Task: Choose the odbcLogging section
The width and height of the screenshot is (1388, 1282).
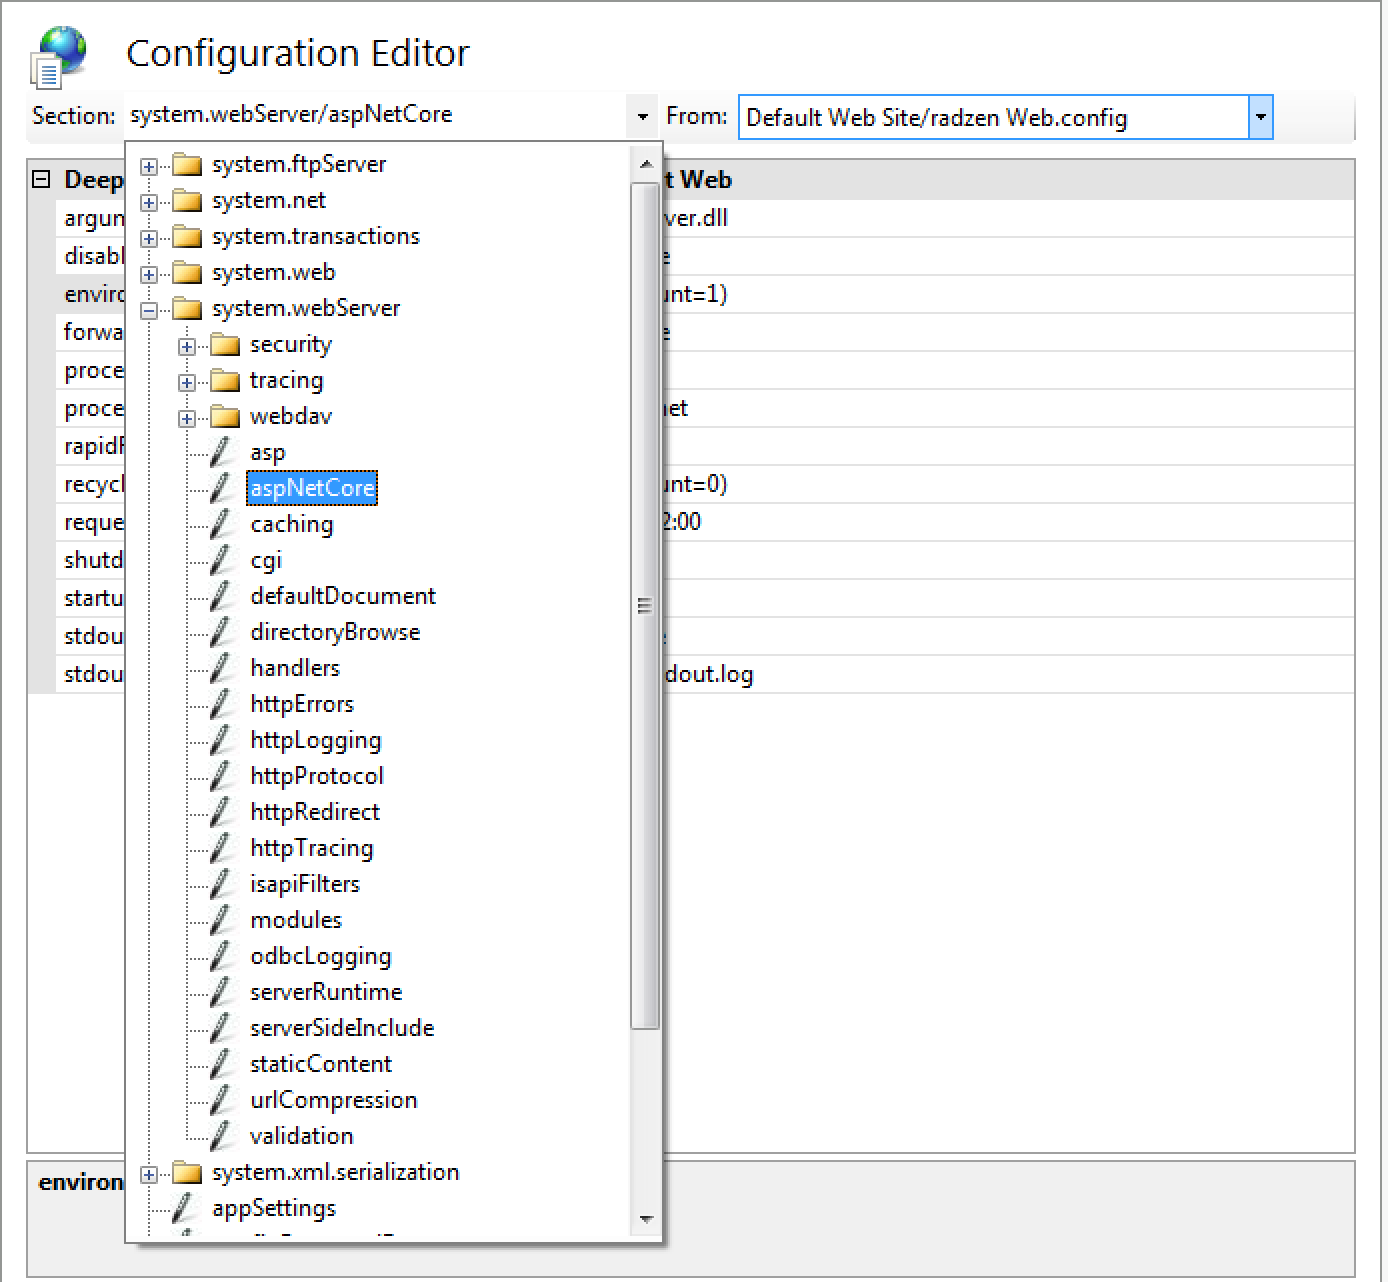Action: pos(320,956)
